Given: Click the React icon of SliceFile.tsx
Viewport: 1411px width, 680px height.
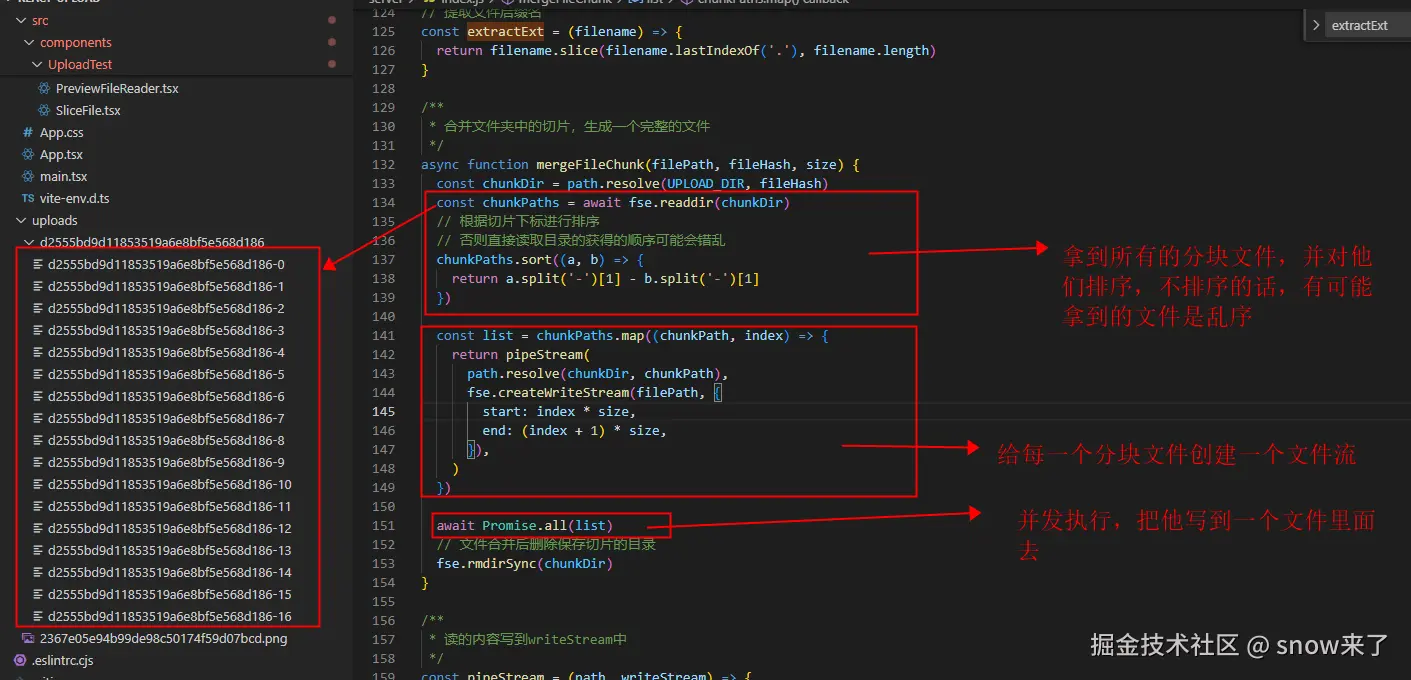Looking at the screenshot, I should [x=44, y=110].
